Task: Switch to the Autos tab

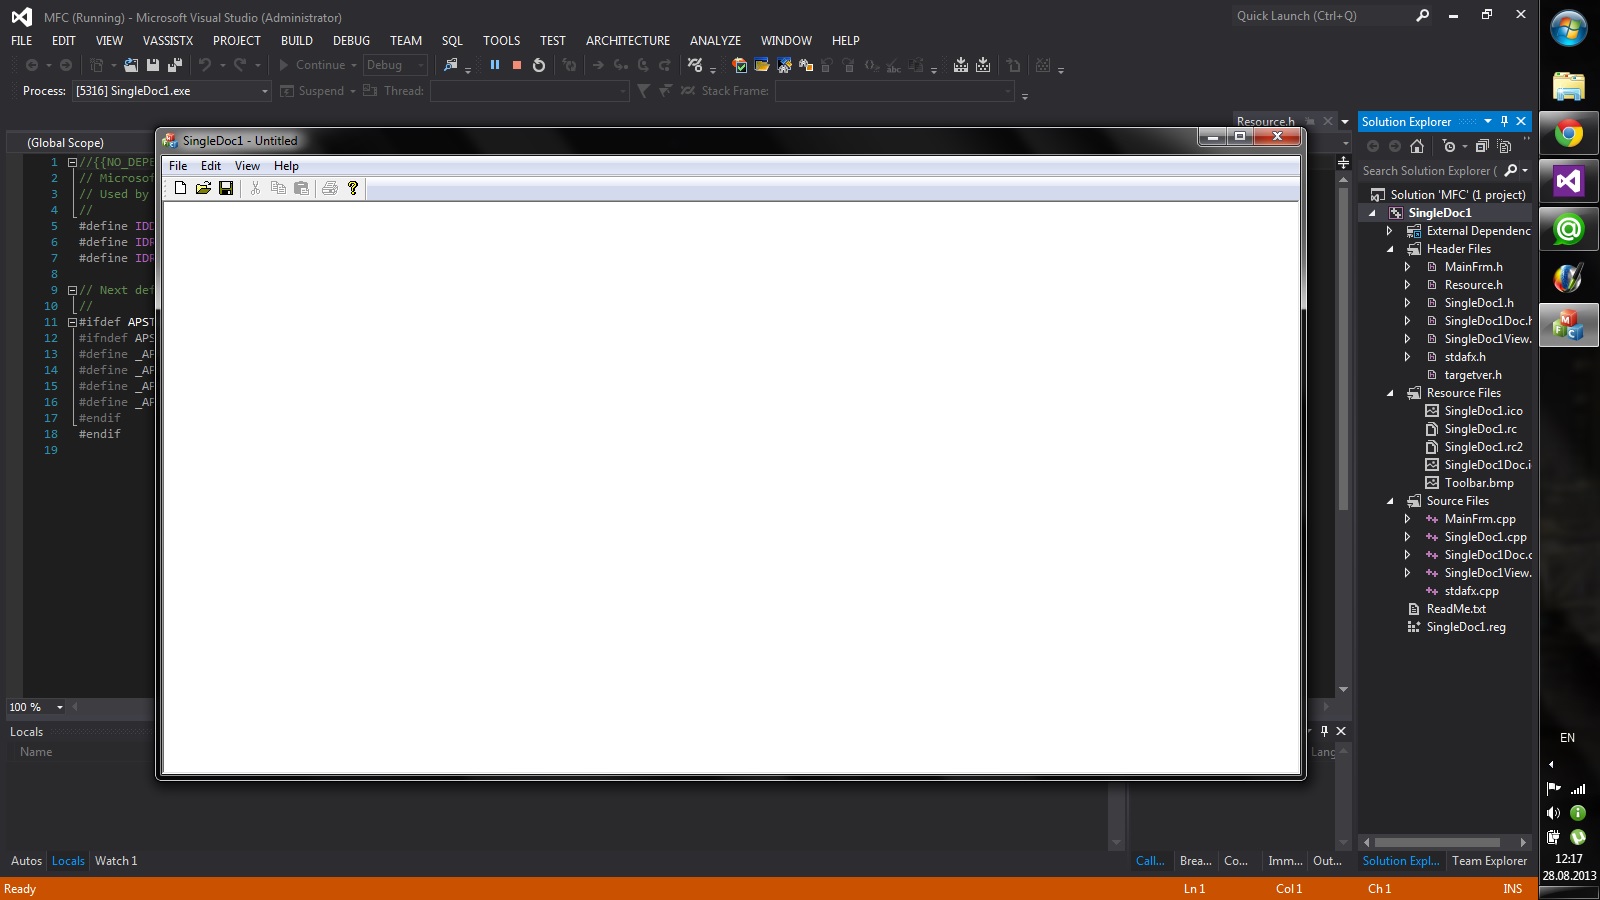Action: (x=26, y=861)
